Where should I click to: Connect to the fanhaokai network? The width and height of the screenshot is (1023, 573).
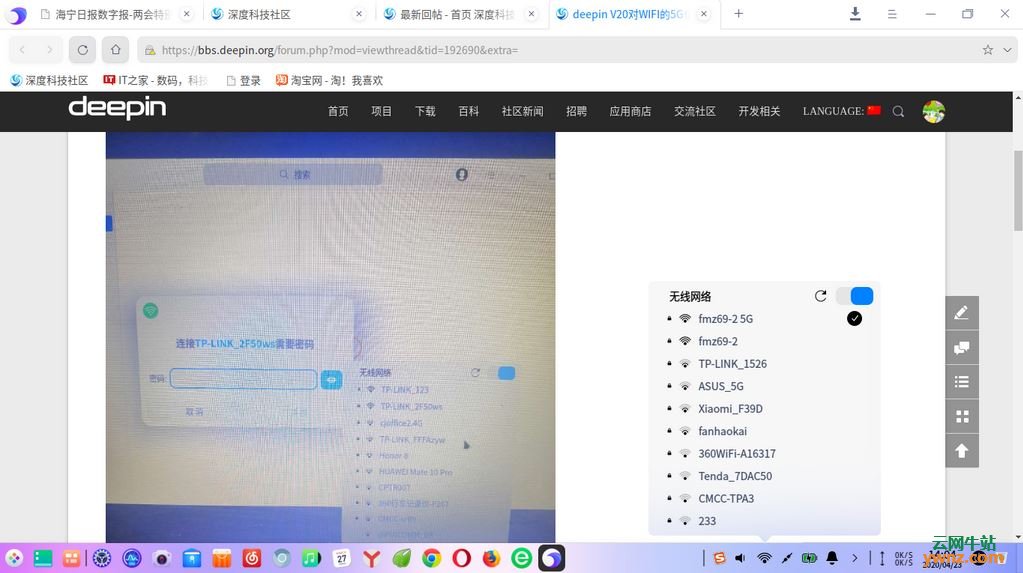[763, 431]
